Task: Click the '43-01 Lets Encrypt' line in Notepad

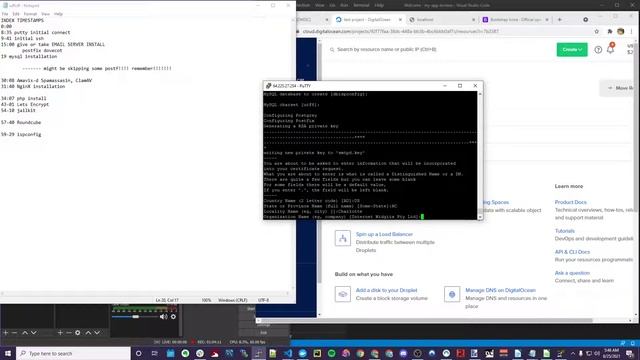Action: click(25, 104)
